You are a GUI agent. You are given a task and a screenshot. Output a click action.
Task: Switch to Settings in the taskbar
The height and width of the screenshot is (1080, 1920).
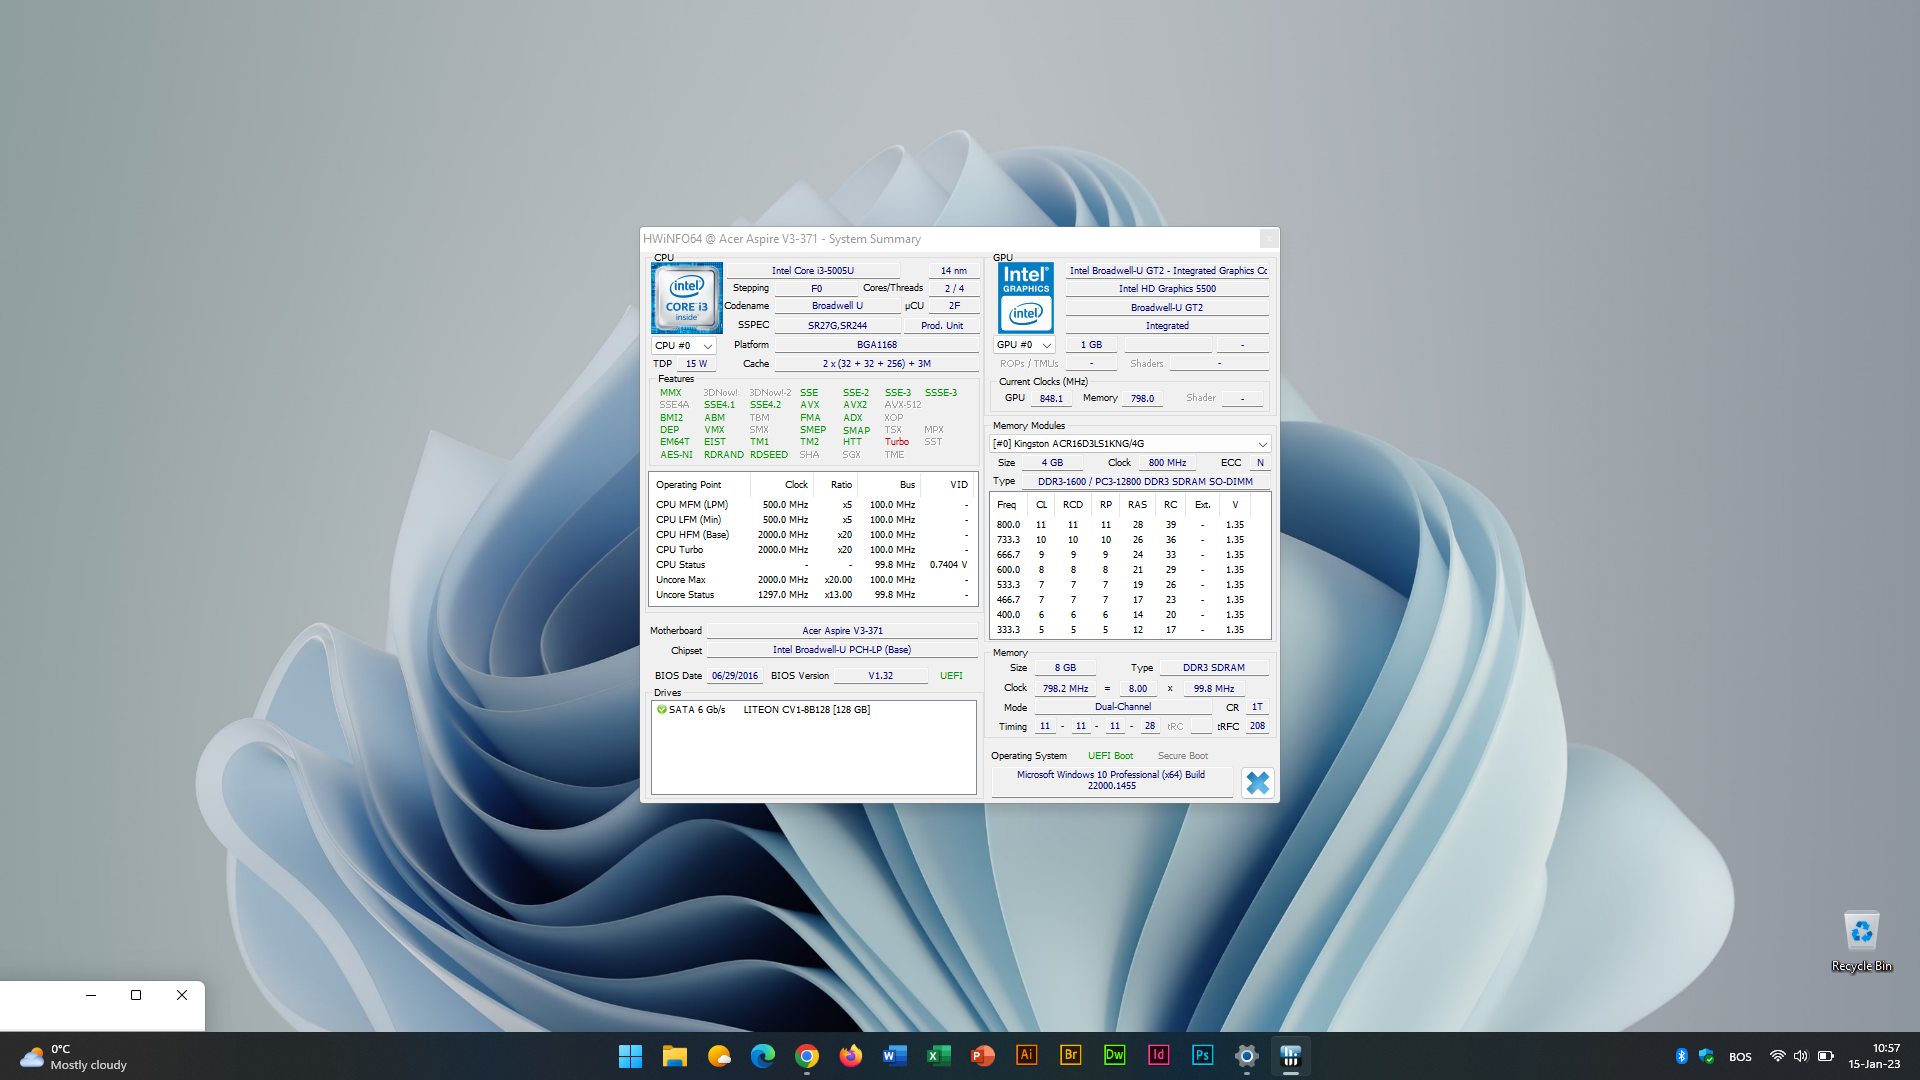1246,1056
